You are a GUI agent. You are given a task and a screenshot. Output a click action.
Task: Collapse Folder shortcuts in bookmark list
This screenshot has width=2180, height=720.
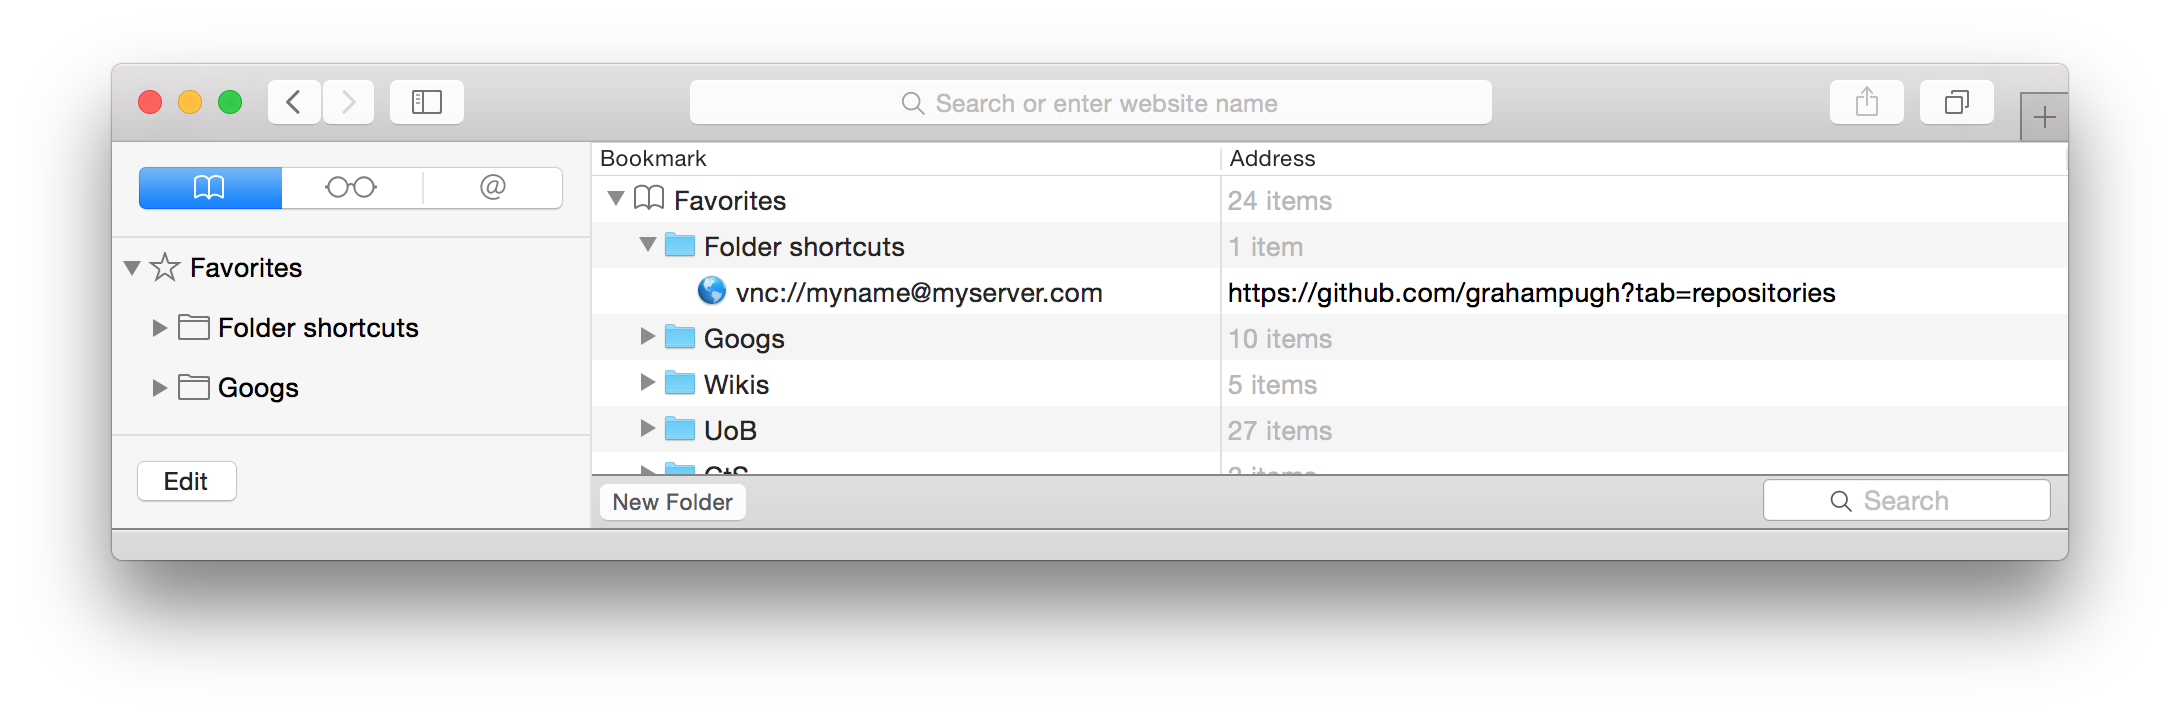648,245
